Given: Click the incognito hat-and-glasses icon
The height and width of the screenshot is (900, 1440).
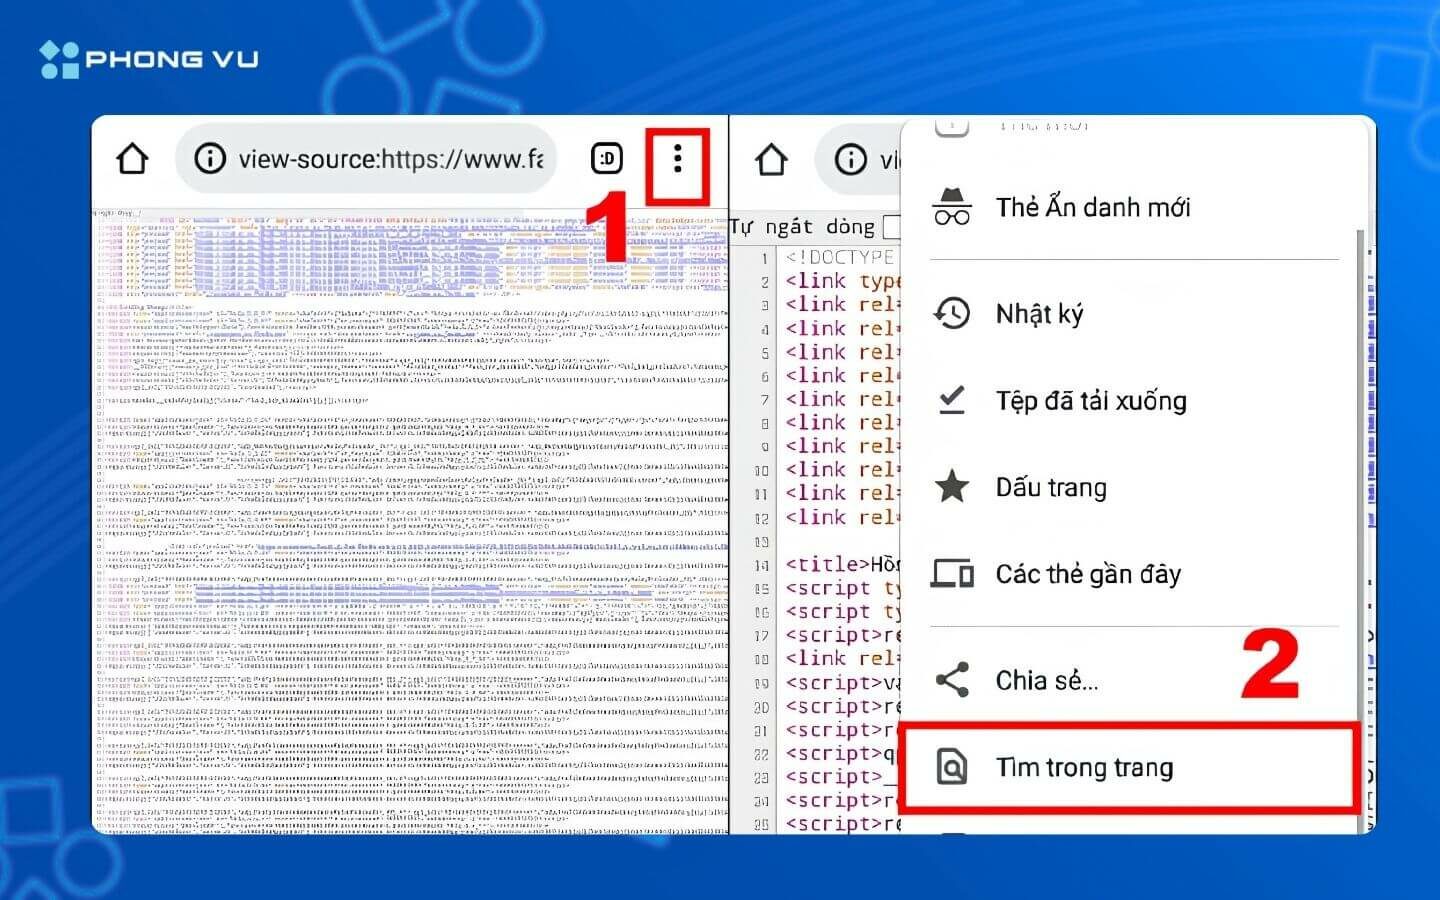Looking at the screenshot, I should click(x=951, y=207).
